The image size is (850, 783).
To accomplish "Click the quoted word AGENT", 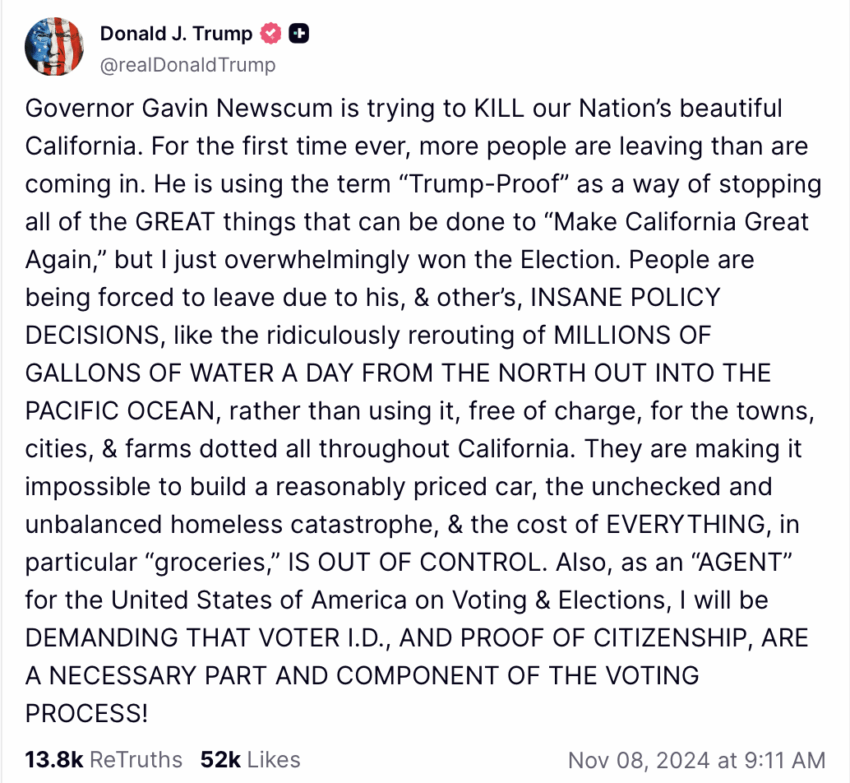I will pos(742,562).
